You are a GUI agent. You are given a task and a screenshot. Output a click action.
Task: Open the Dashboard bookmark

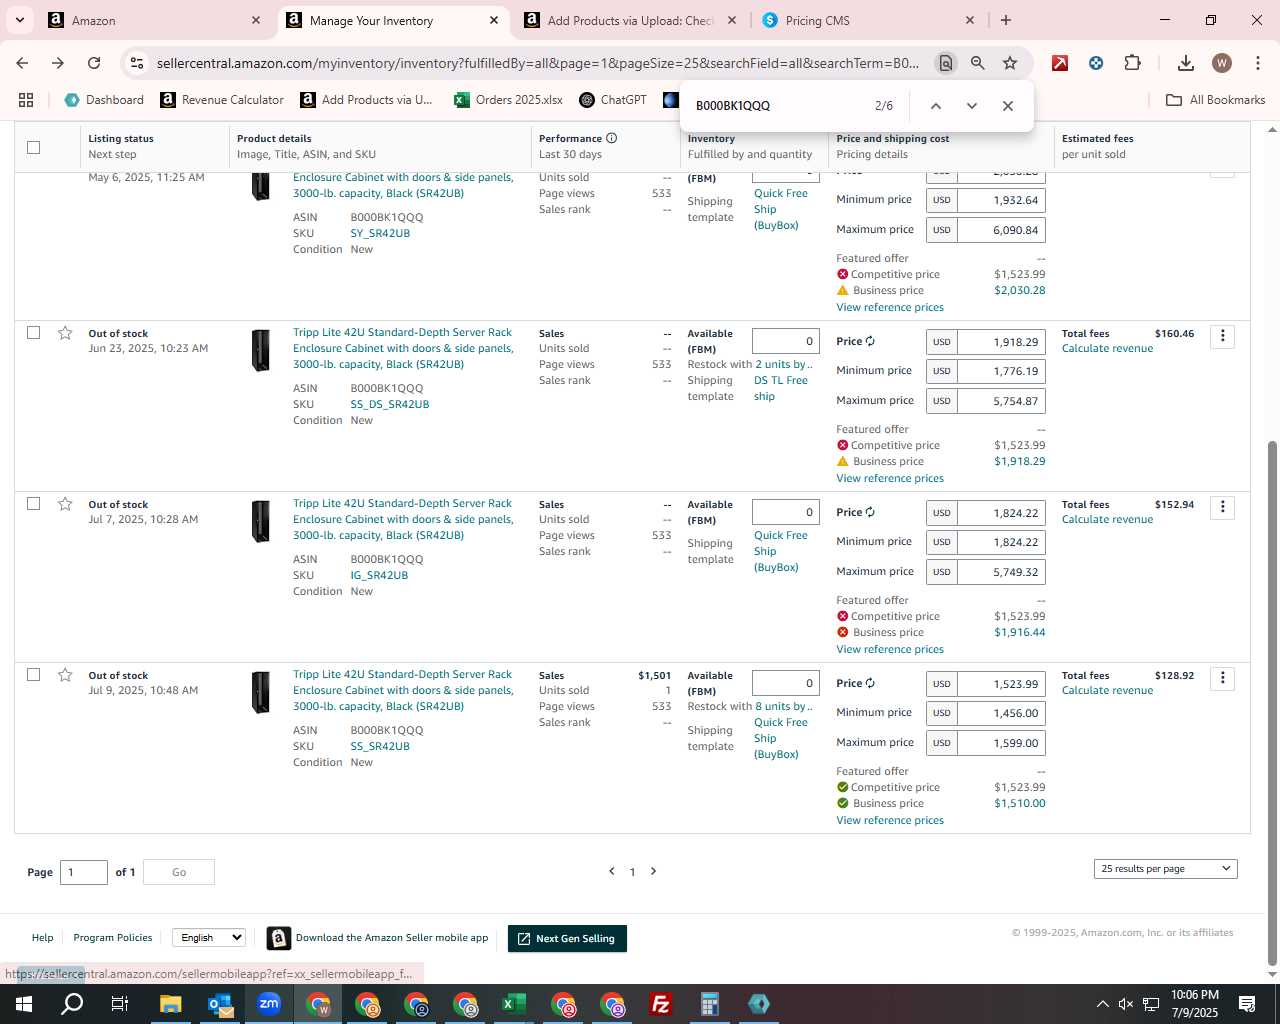pos(104,100)
